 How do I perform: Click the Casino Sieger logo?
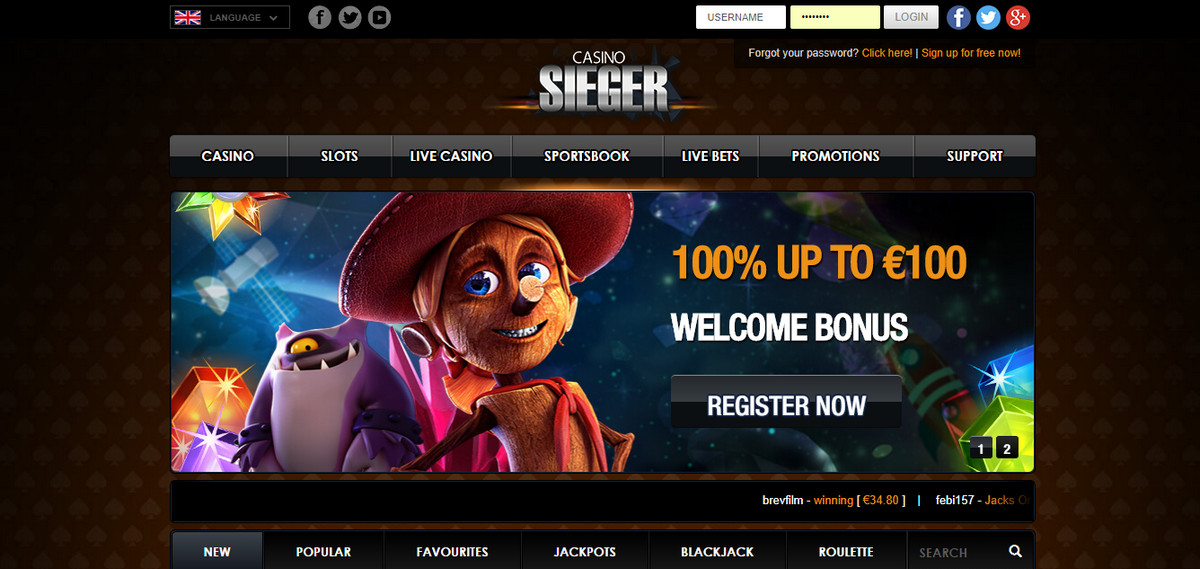(603, 81)
